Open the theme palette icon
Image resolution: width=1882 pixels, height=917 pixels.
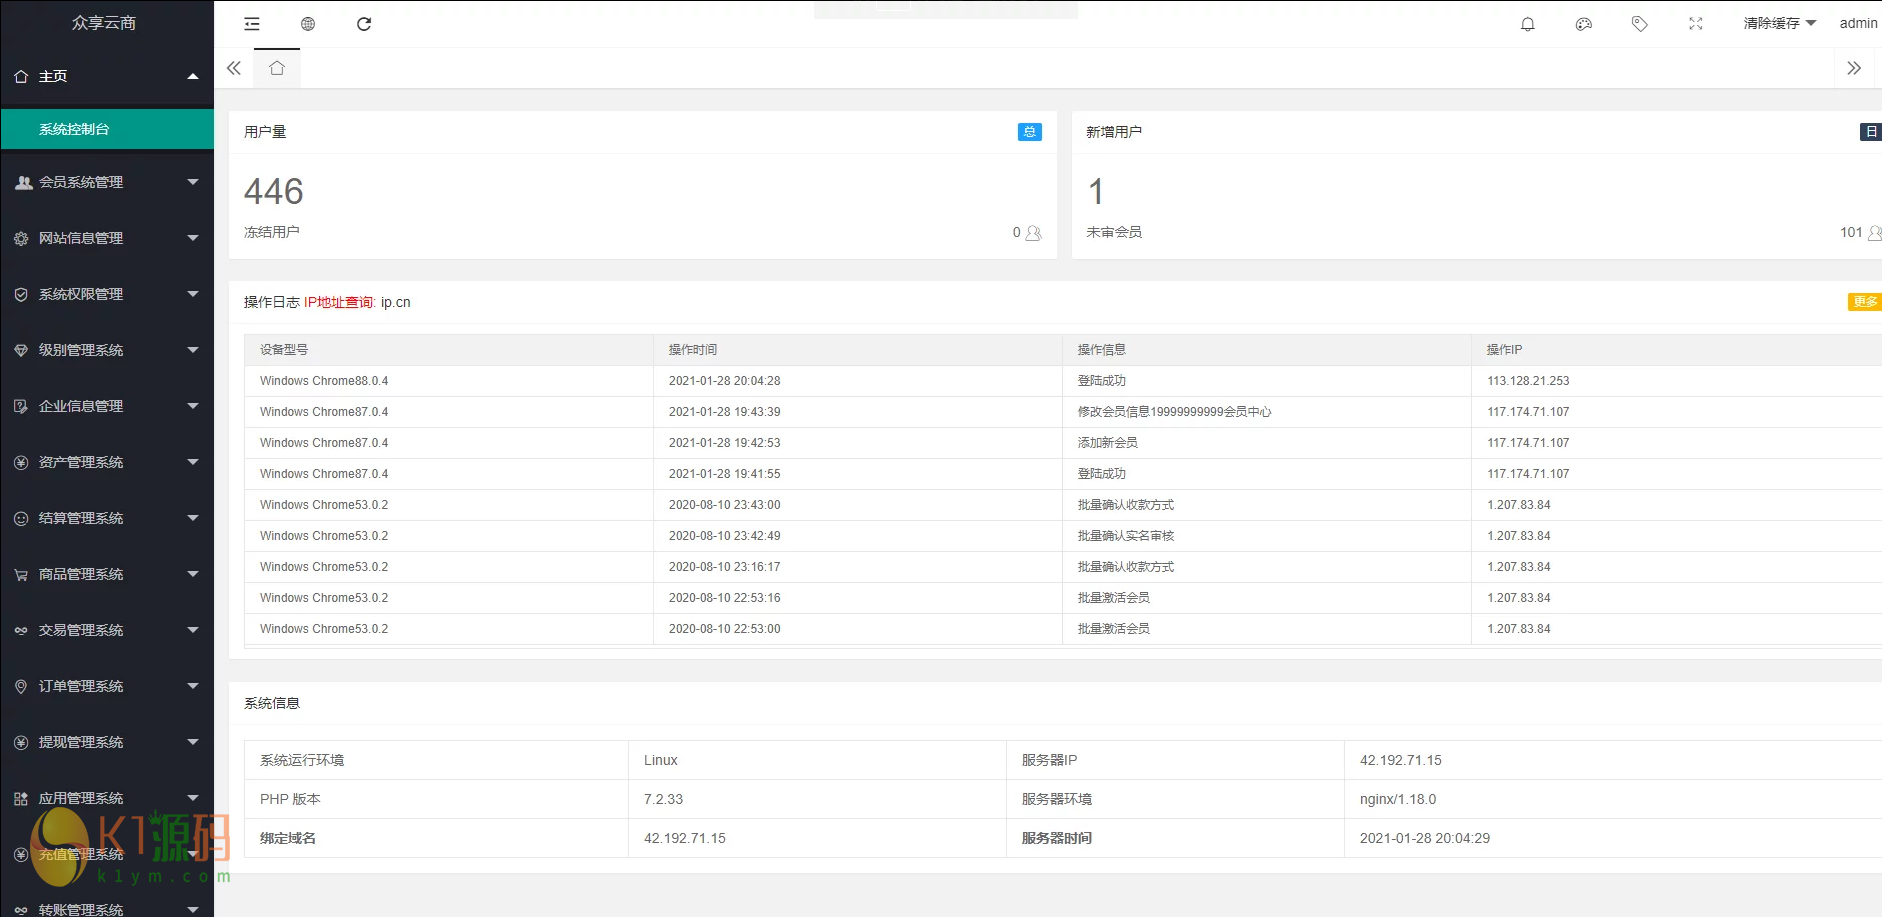(x=1583, y=24)
